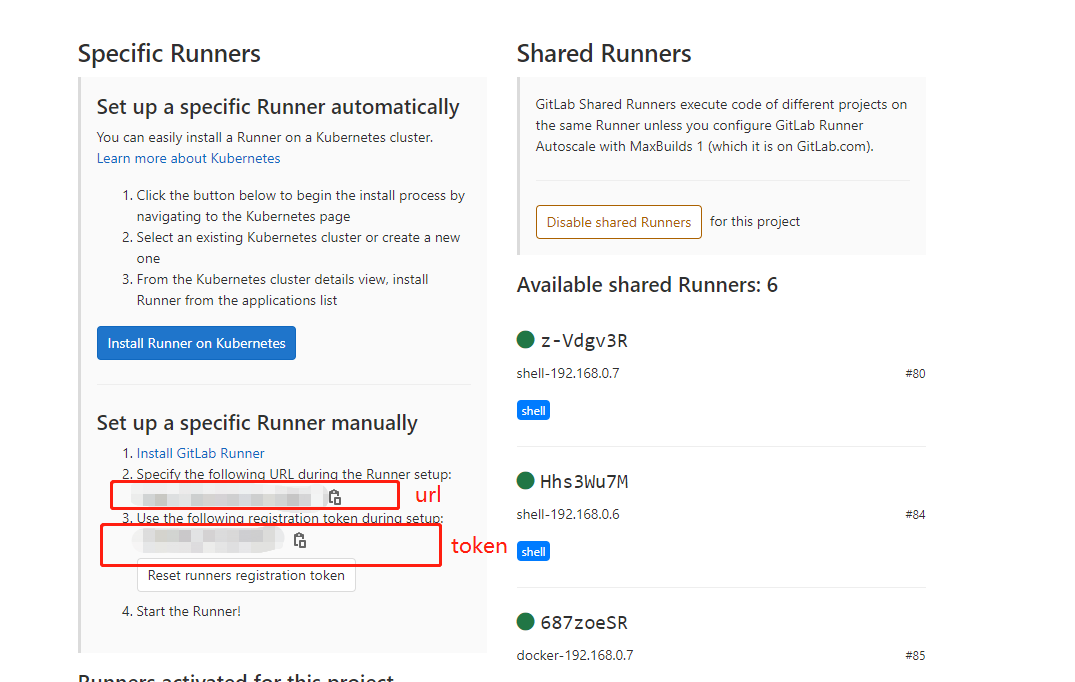The image size is (1075, 682).
Task: Click the blurred registration token value
Action: pyautogui.click(x=208, y=540)
